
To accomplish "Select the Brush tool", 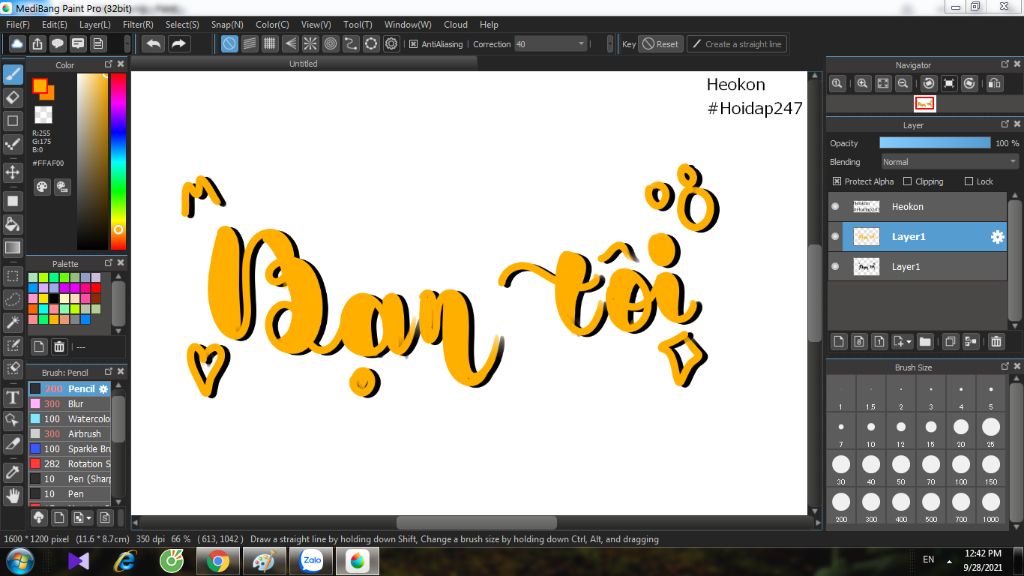I will (12, 74).
